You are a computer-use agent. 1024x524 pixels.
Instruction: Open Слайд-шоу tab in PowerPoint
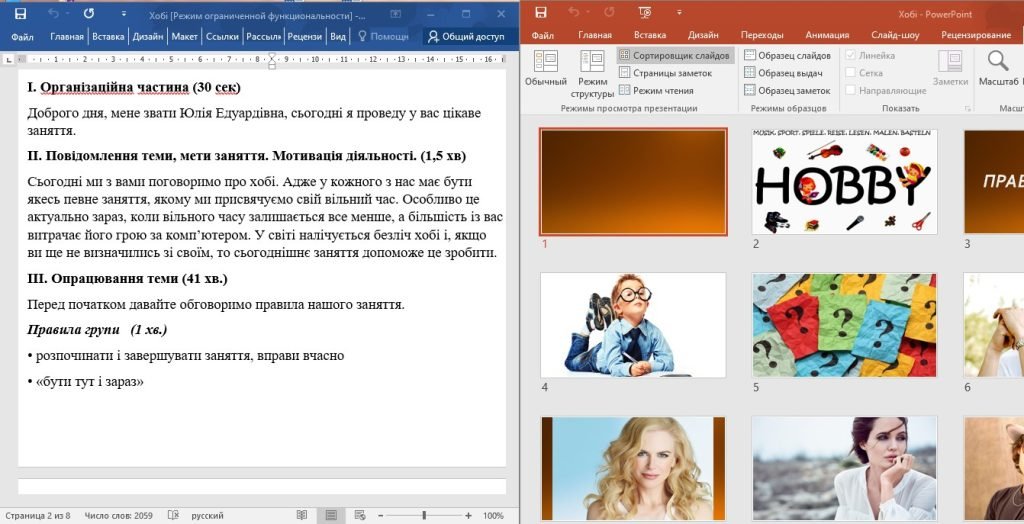pos(895,35)
